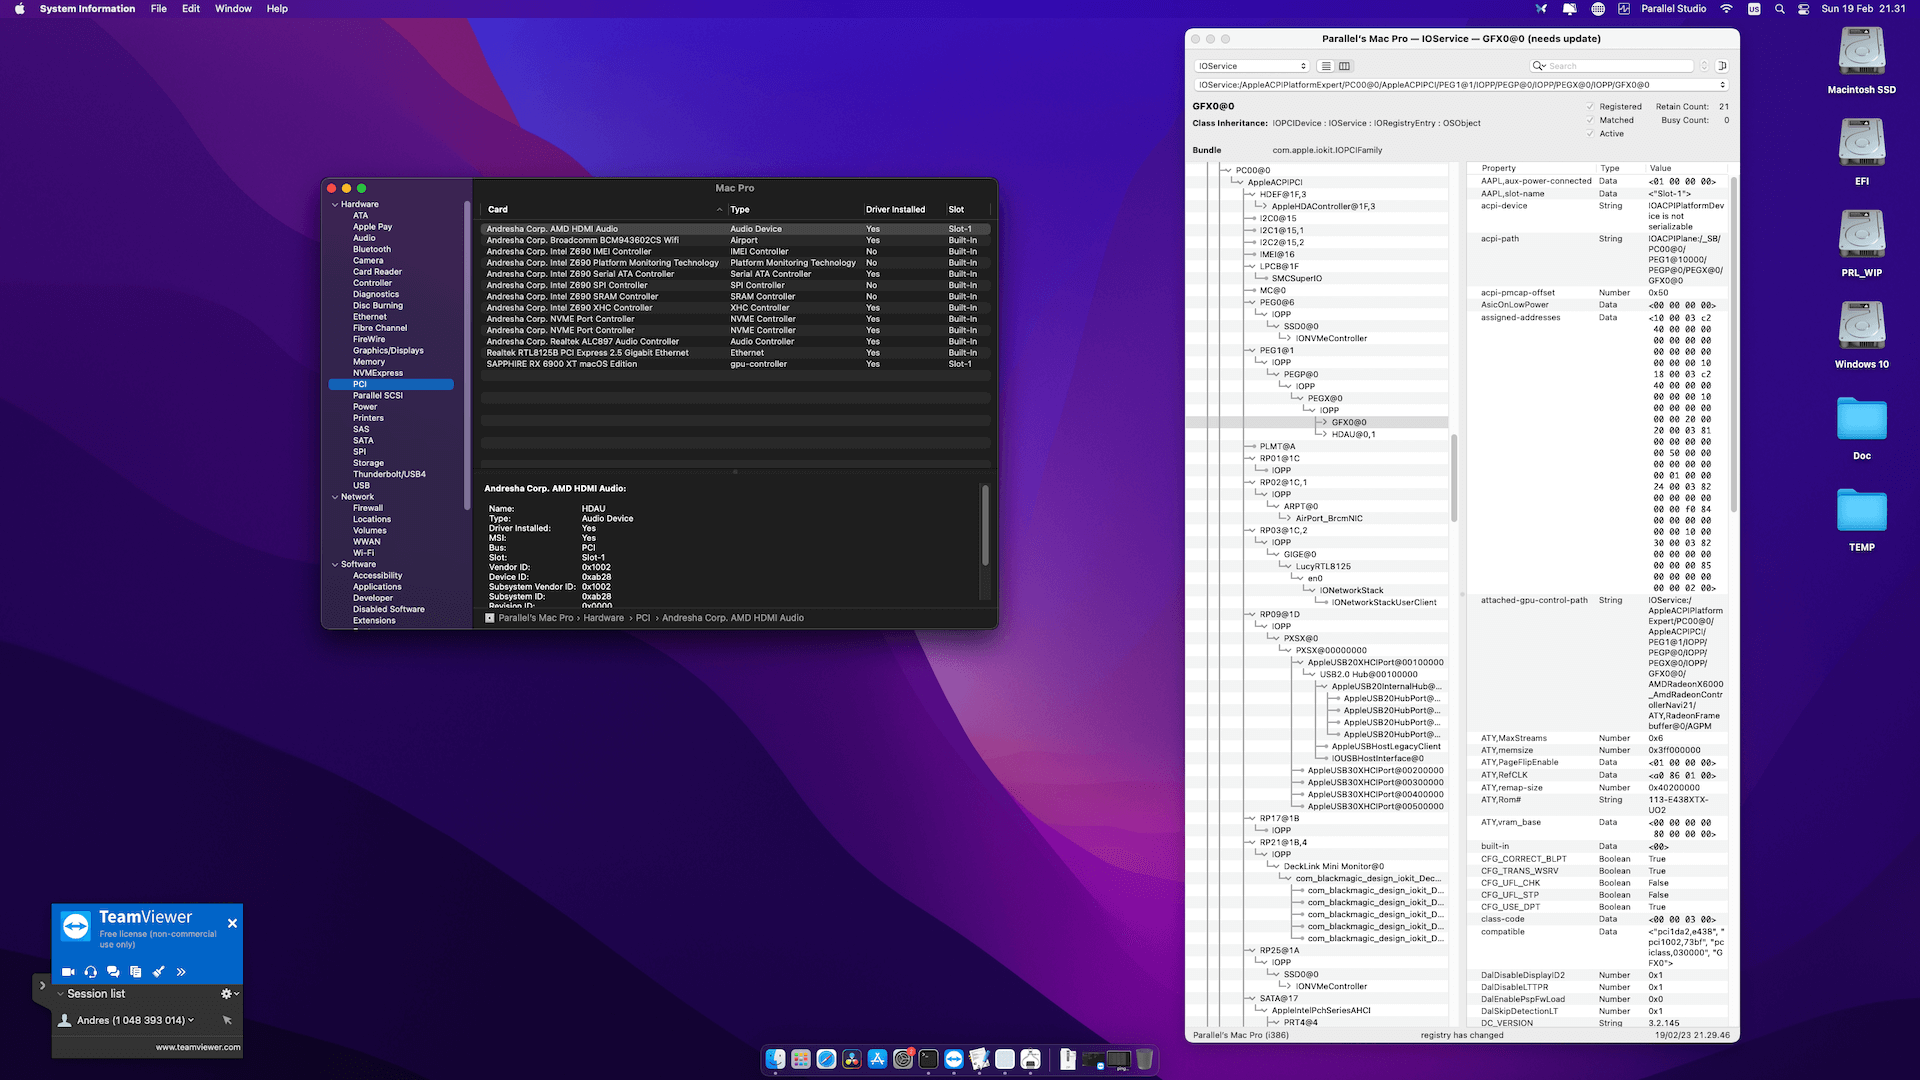Screen dimensions: 1920x1080
Task: Select Graphics/Displays in the sidebar
Action: pos(388,351)
